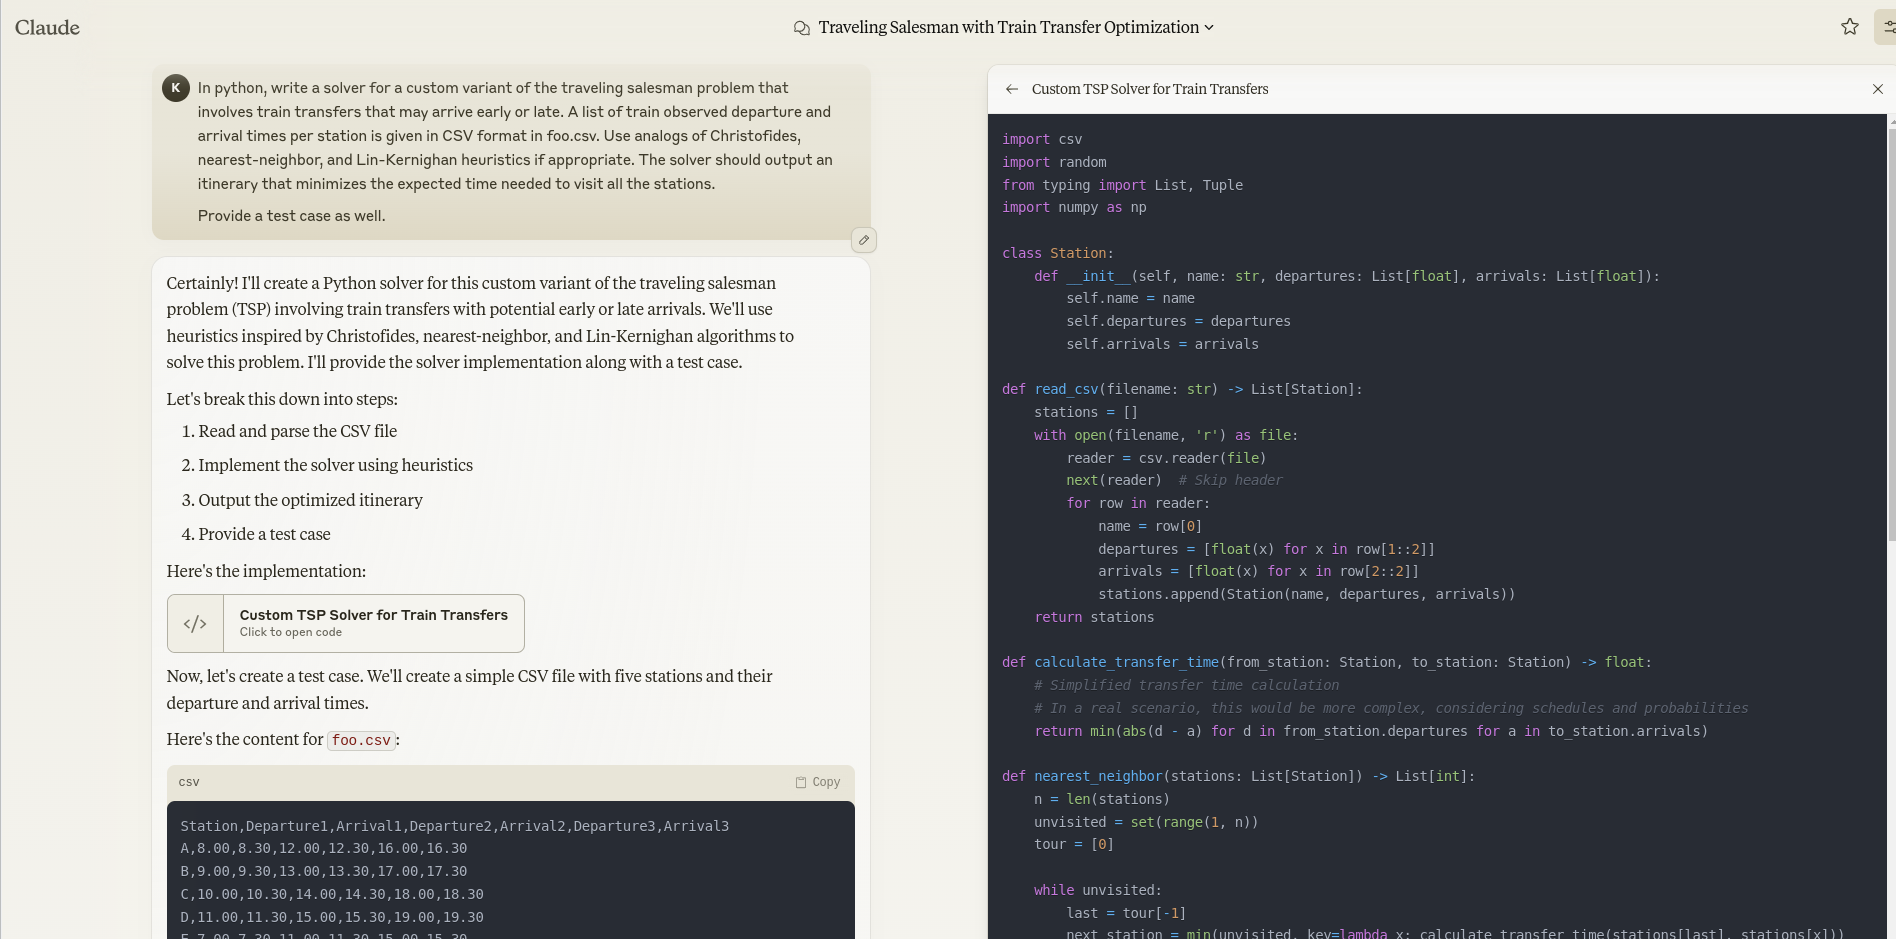Screen dimensions: 1896x939
Task: Click the conversation title text
Action: [x=1008, y=27]
